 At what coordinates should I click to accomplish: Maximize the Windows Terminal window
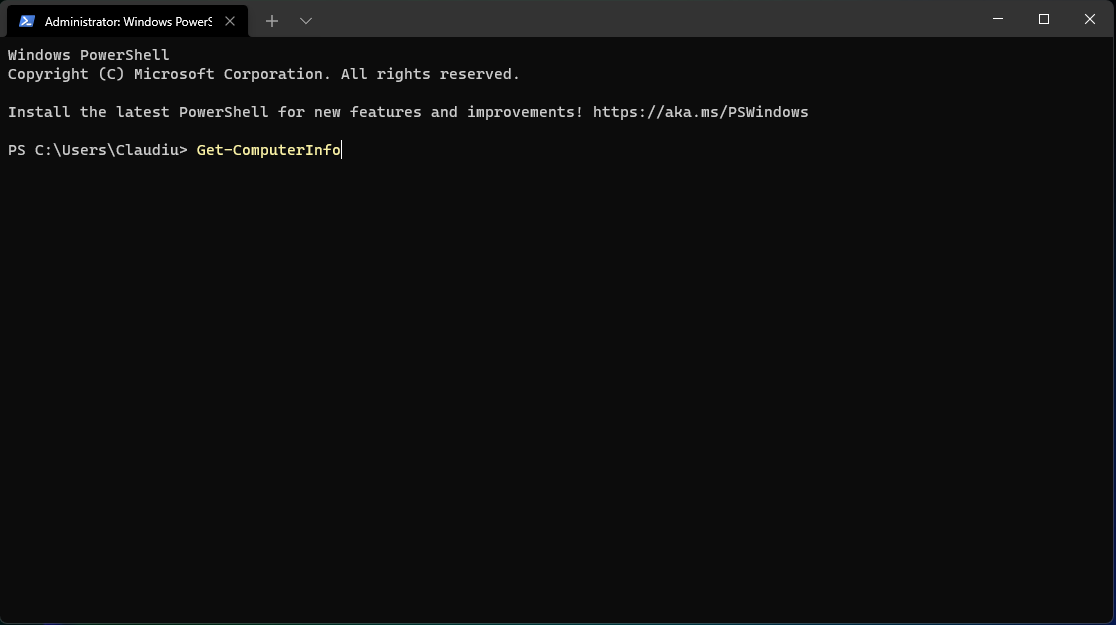[1043, 19]
